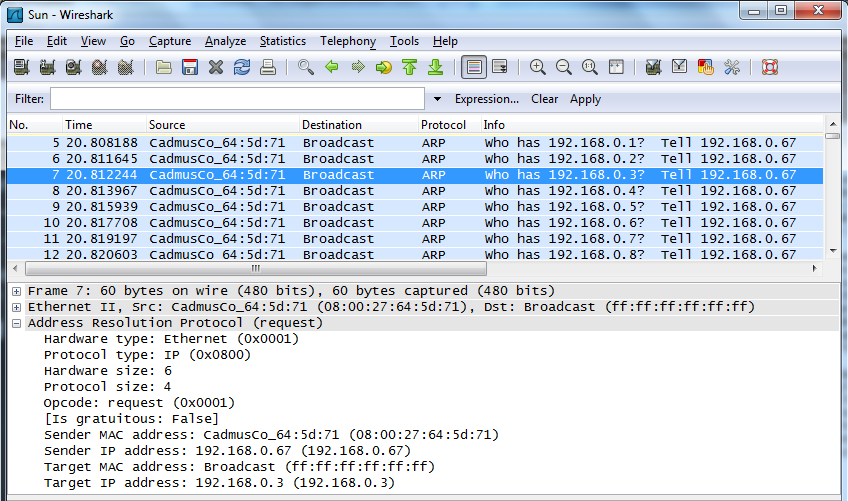Open preferences tools icon
This screenshot has height=501, width=848.
click(x=732, y=67)
